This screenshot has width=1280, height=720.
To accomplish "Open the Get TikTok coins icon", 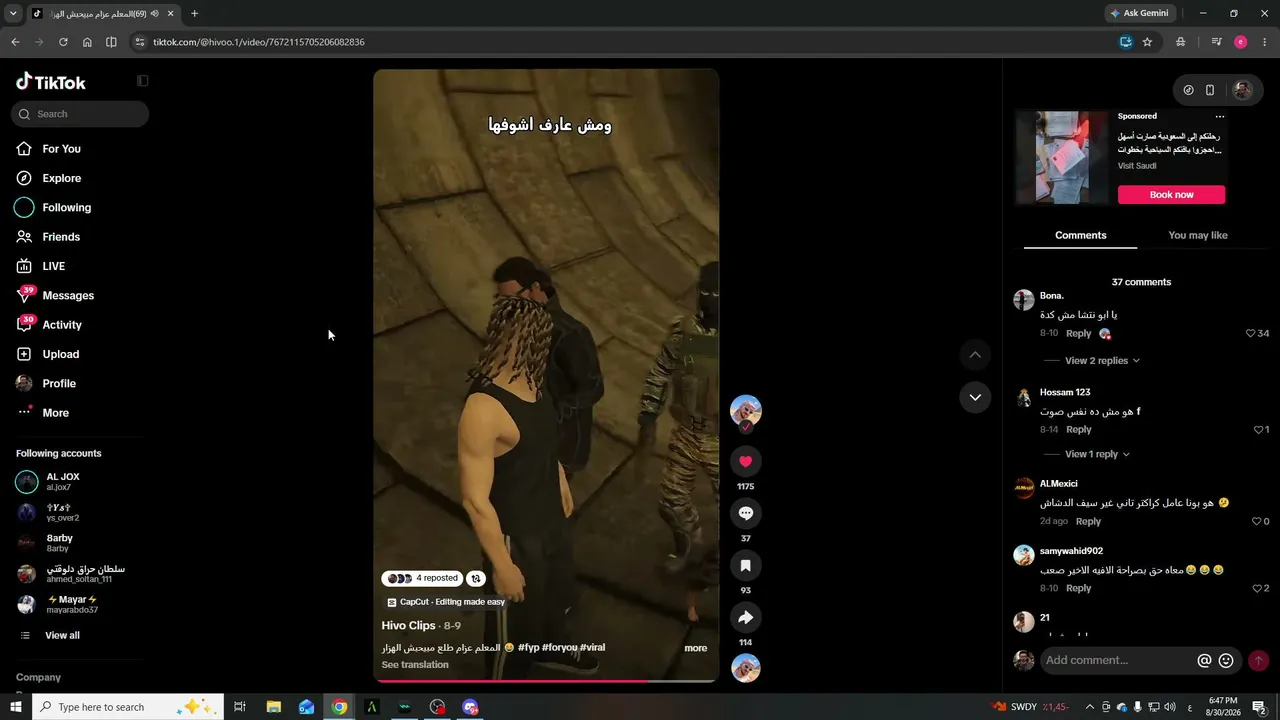I will click(1188, 90).
